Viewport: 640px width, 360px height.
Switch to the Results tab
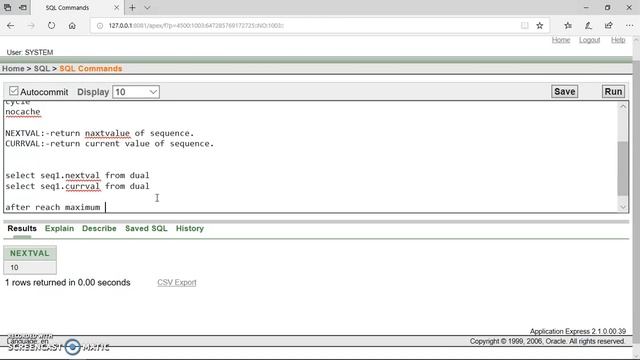coord(22,229)
